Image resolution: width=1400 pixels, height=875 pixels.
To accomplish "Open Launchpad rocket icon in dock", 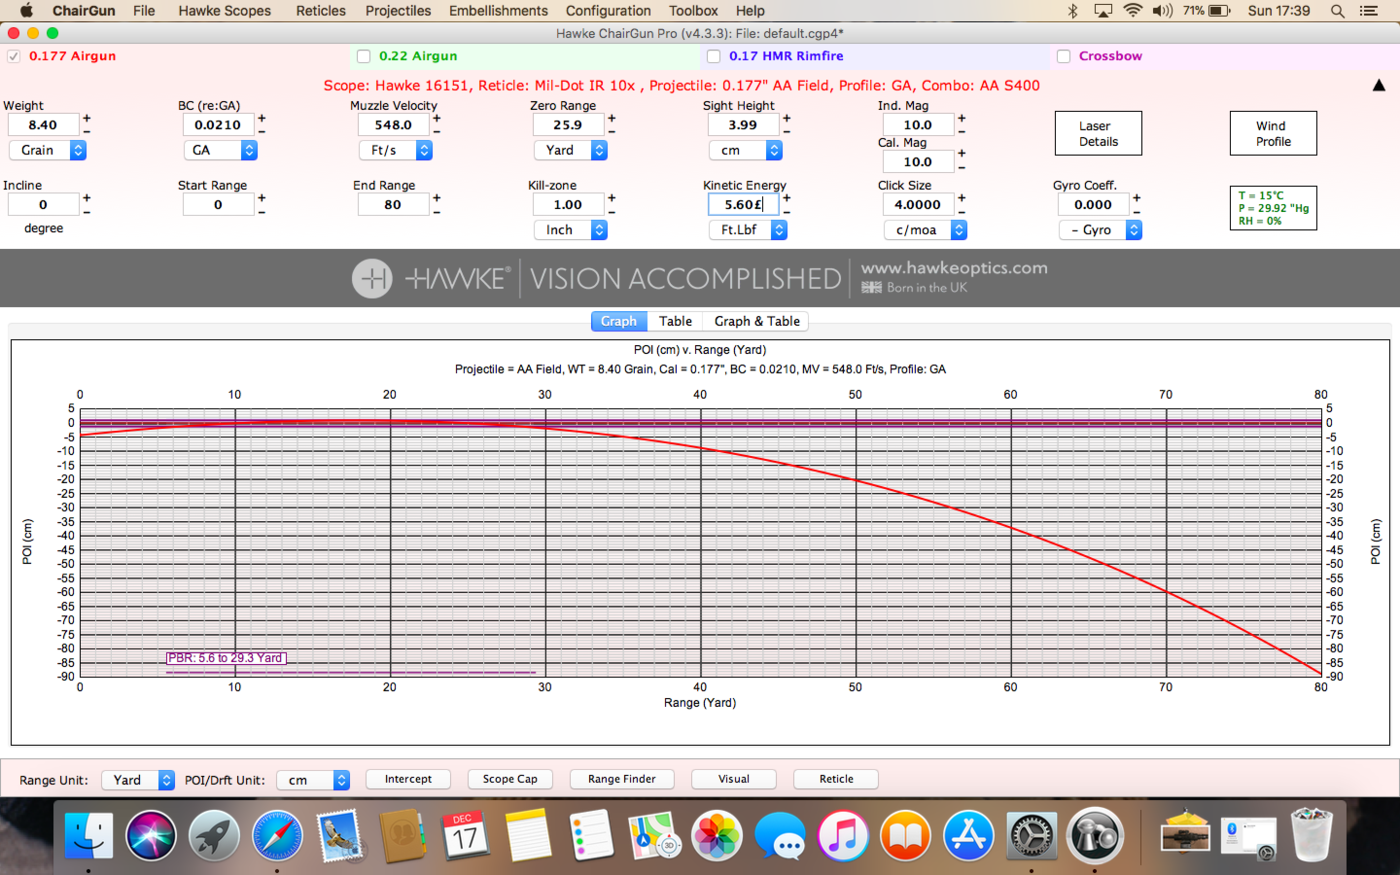I will pos(214,836).
